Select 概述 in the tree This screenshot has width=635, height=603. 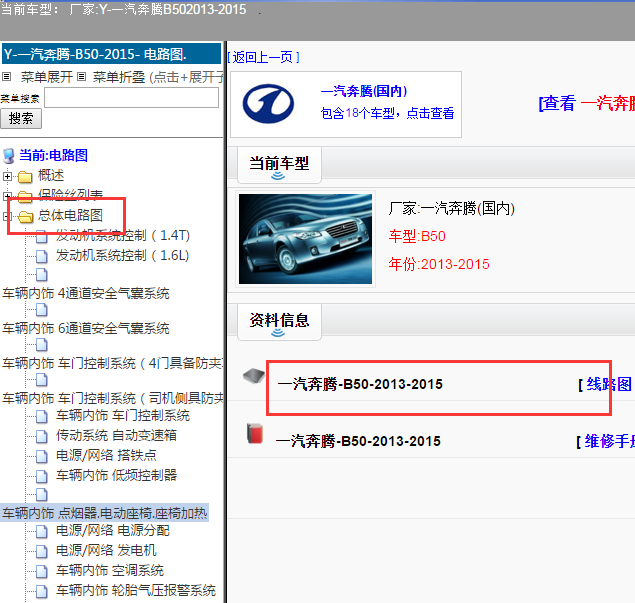pos(51,175)
